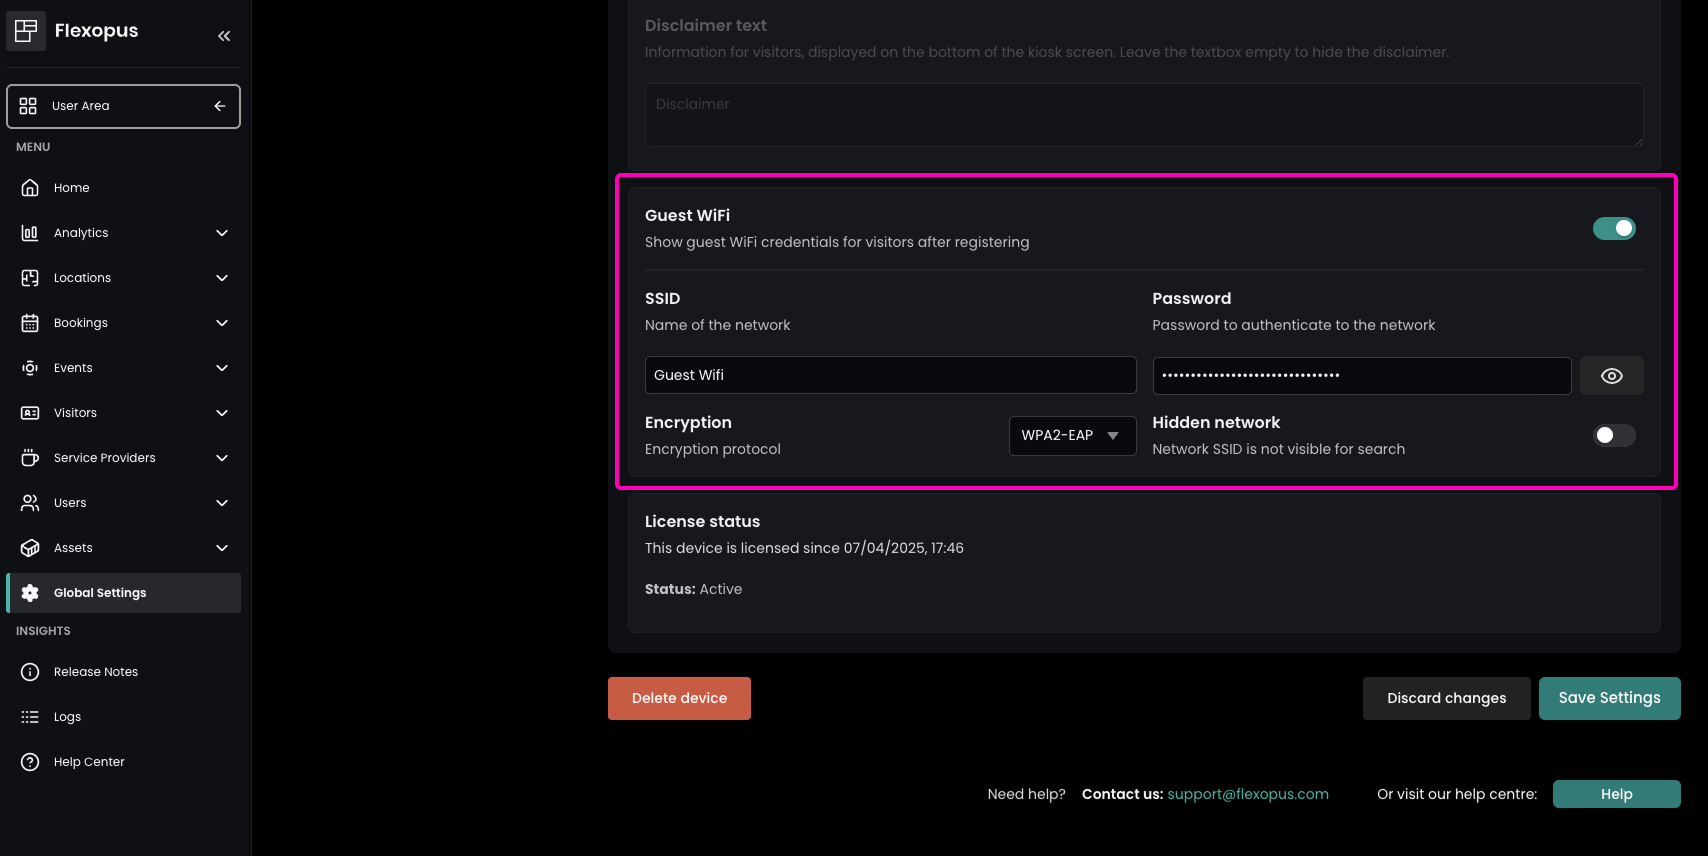Click the Analytics chart icon

(x=30, y=233)
